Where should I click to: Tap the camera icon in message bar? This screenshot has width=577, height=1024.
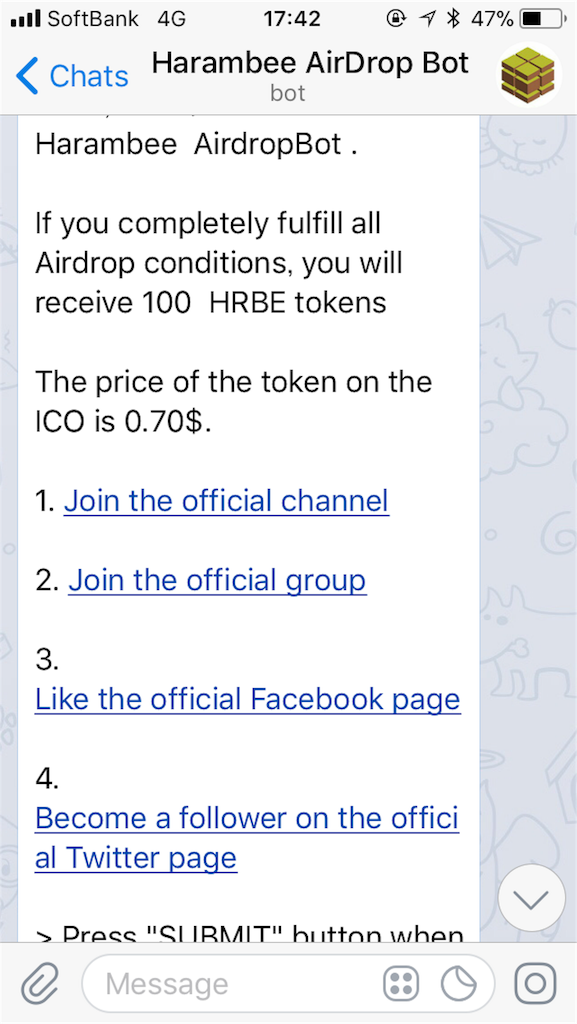click(x=535, y=984)
